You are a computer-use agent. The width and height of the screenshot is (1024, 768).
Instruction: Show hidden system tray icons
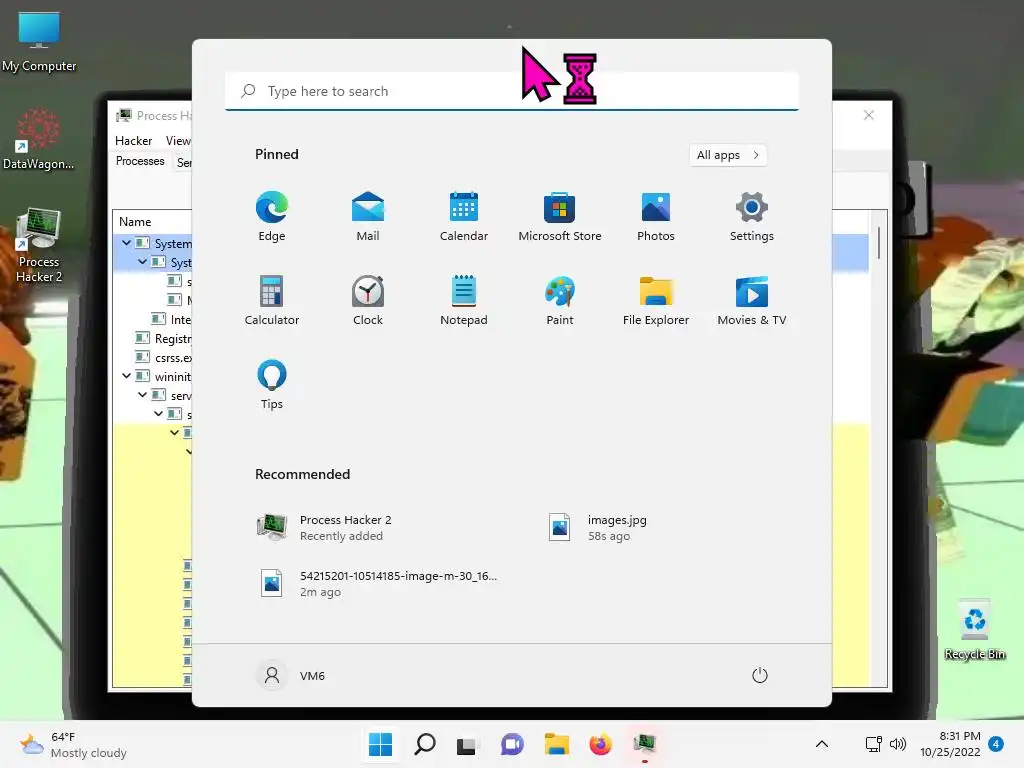click(x=822, y=744)
